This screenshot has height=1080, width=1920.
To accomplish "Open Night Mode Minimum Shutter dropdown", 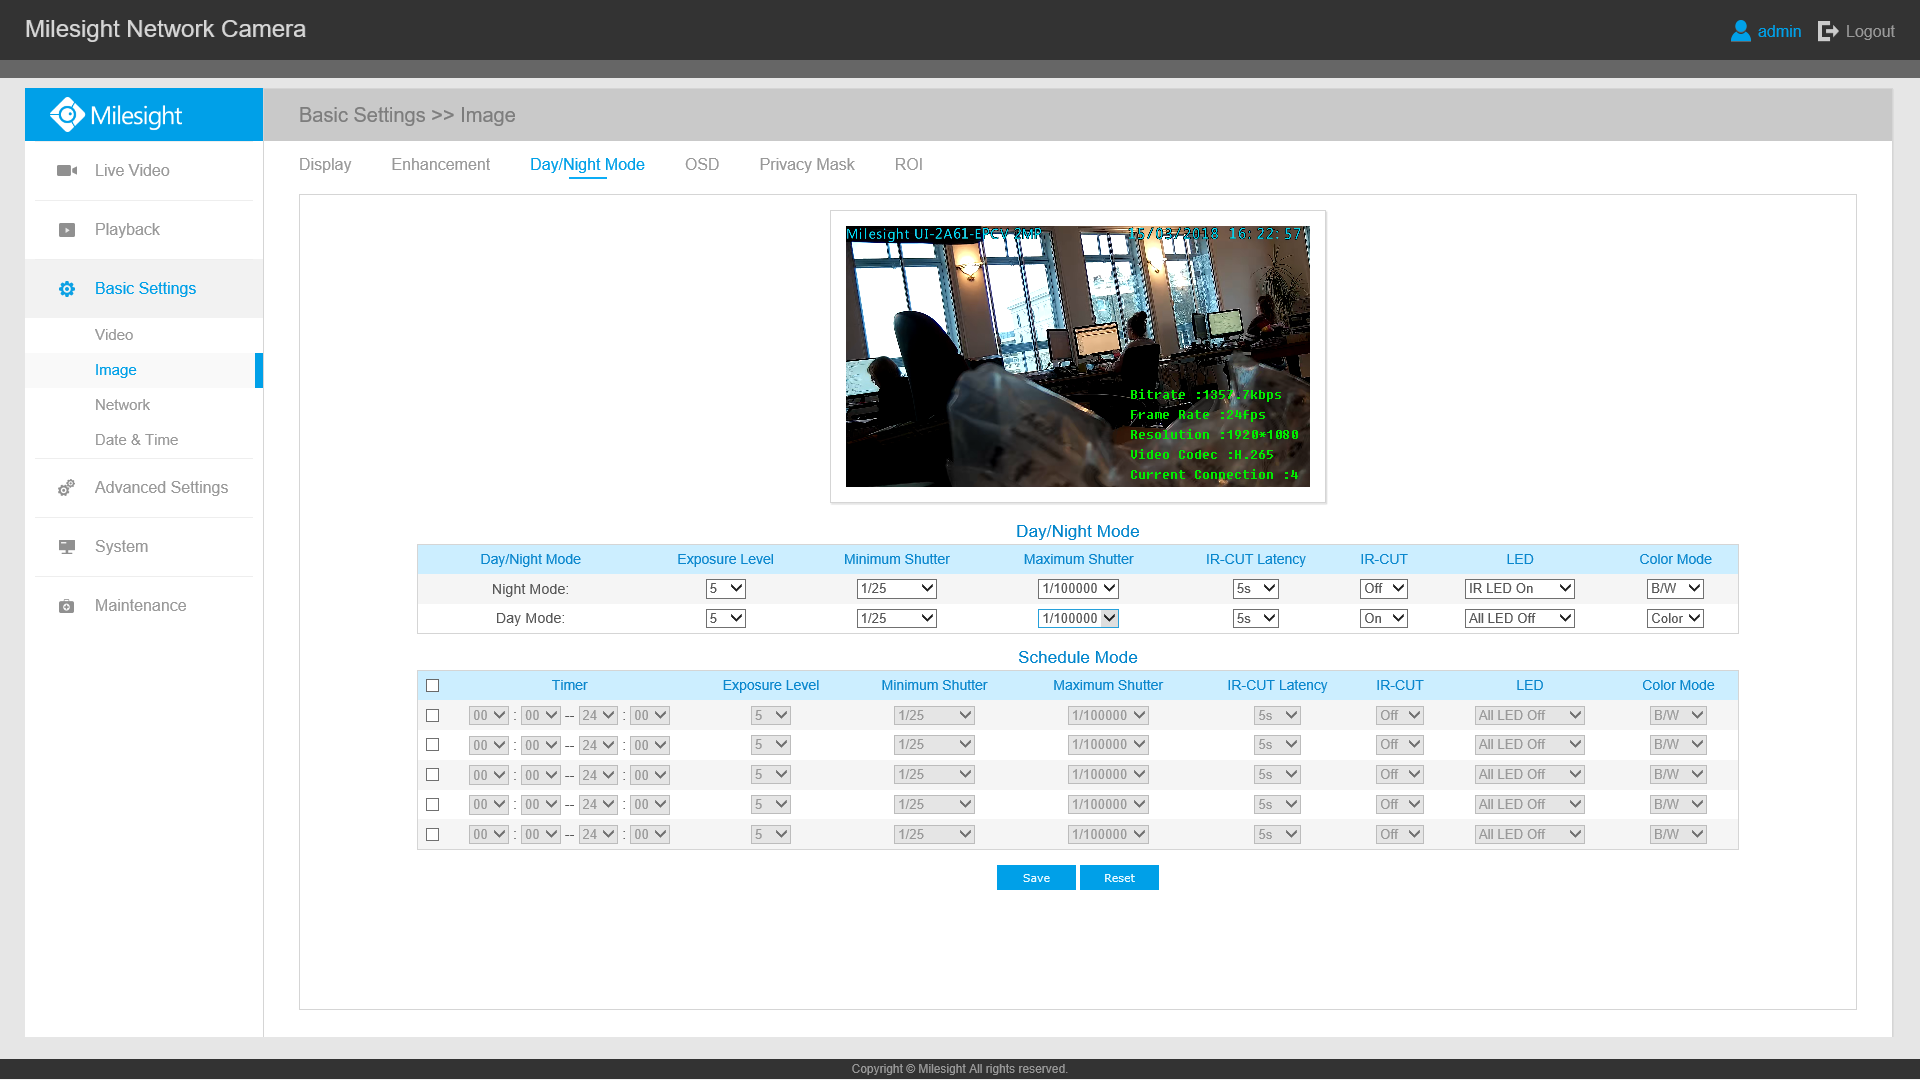I will coord(897,589).
